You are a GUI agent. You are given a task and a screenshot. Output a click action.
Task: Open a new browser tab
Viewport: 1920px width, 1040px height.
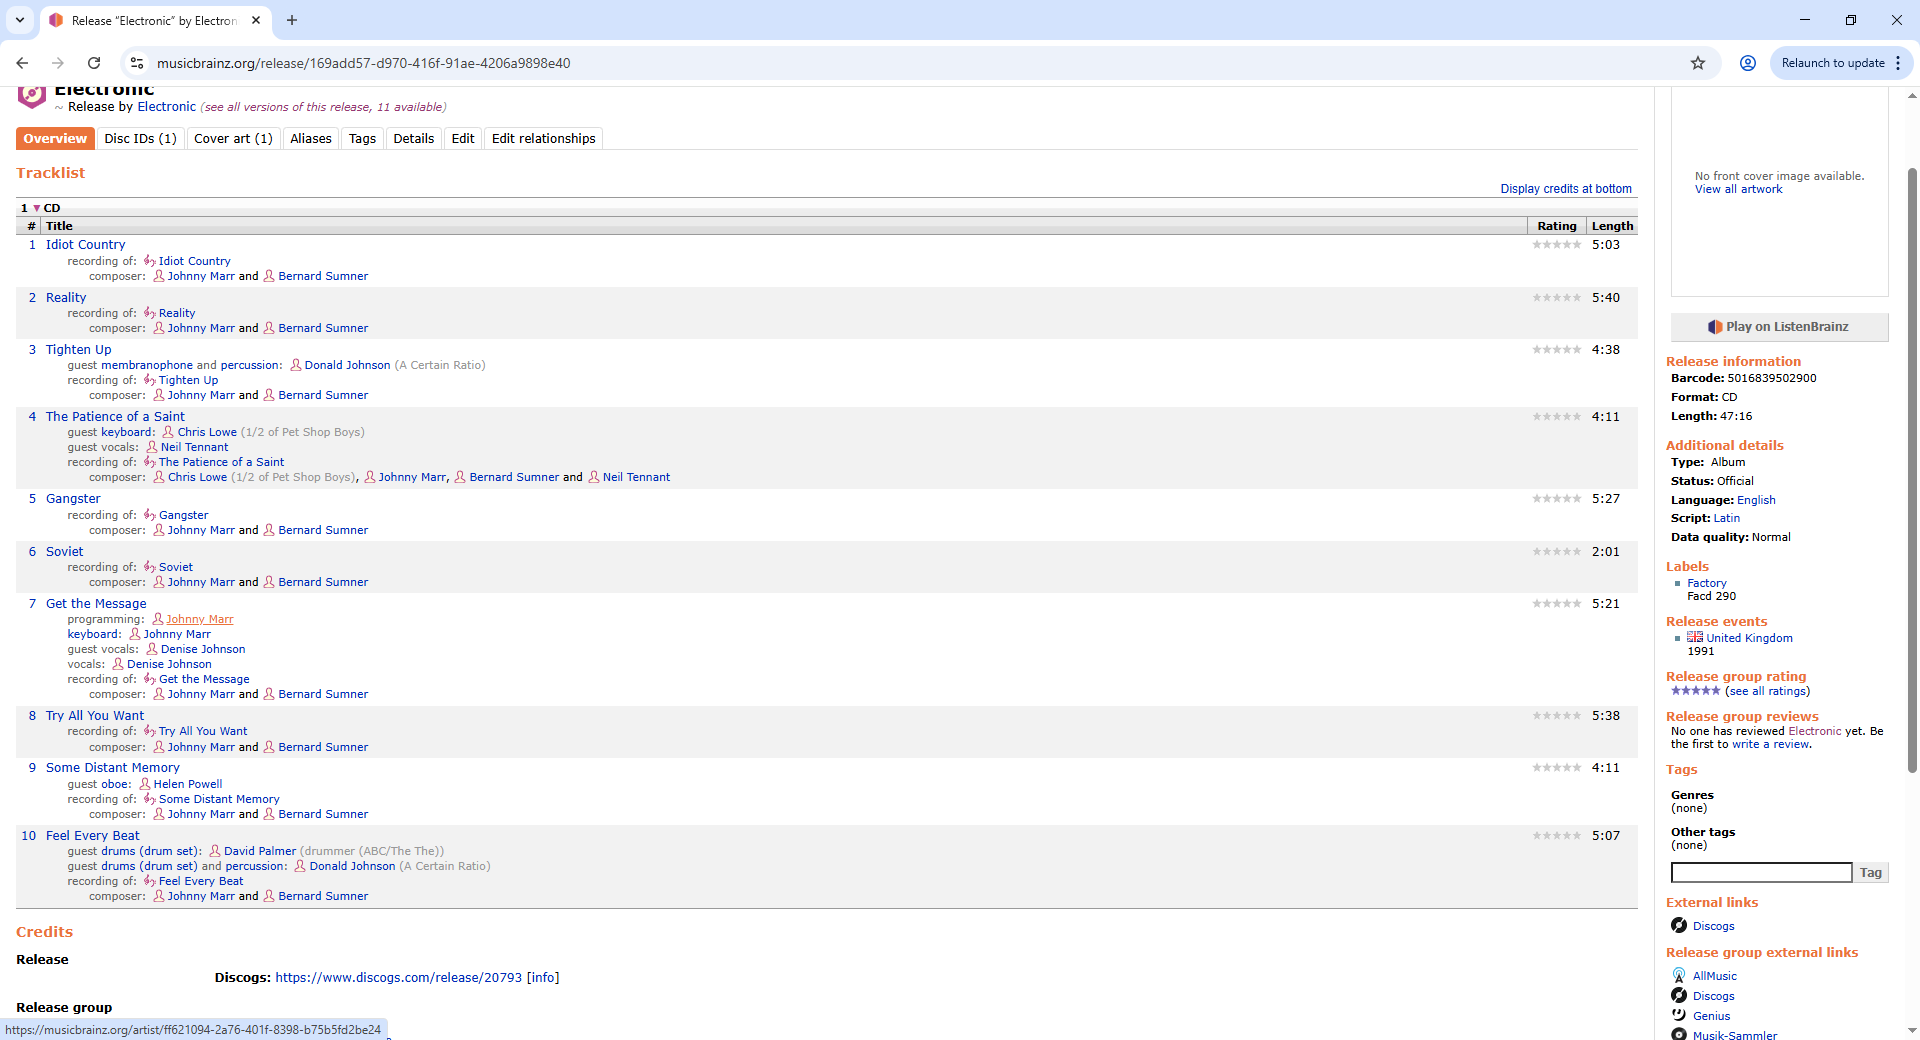pyautogui.click(x=292, y=20)
